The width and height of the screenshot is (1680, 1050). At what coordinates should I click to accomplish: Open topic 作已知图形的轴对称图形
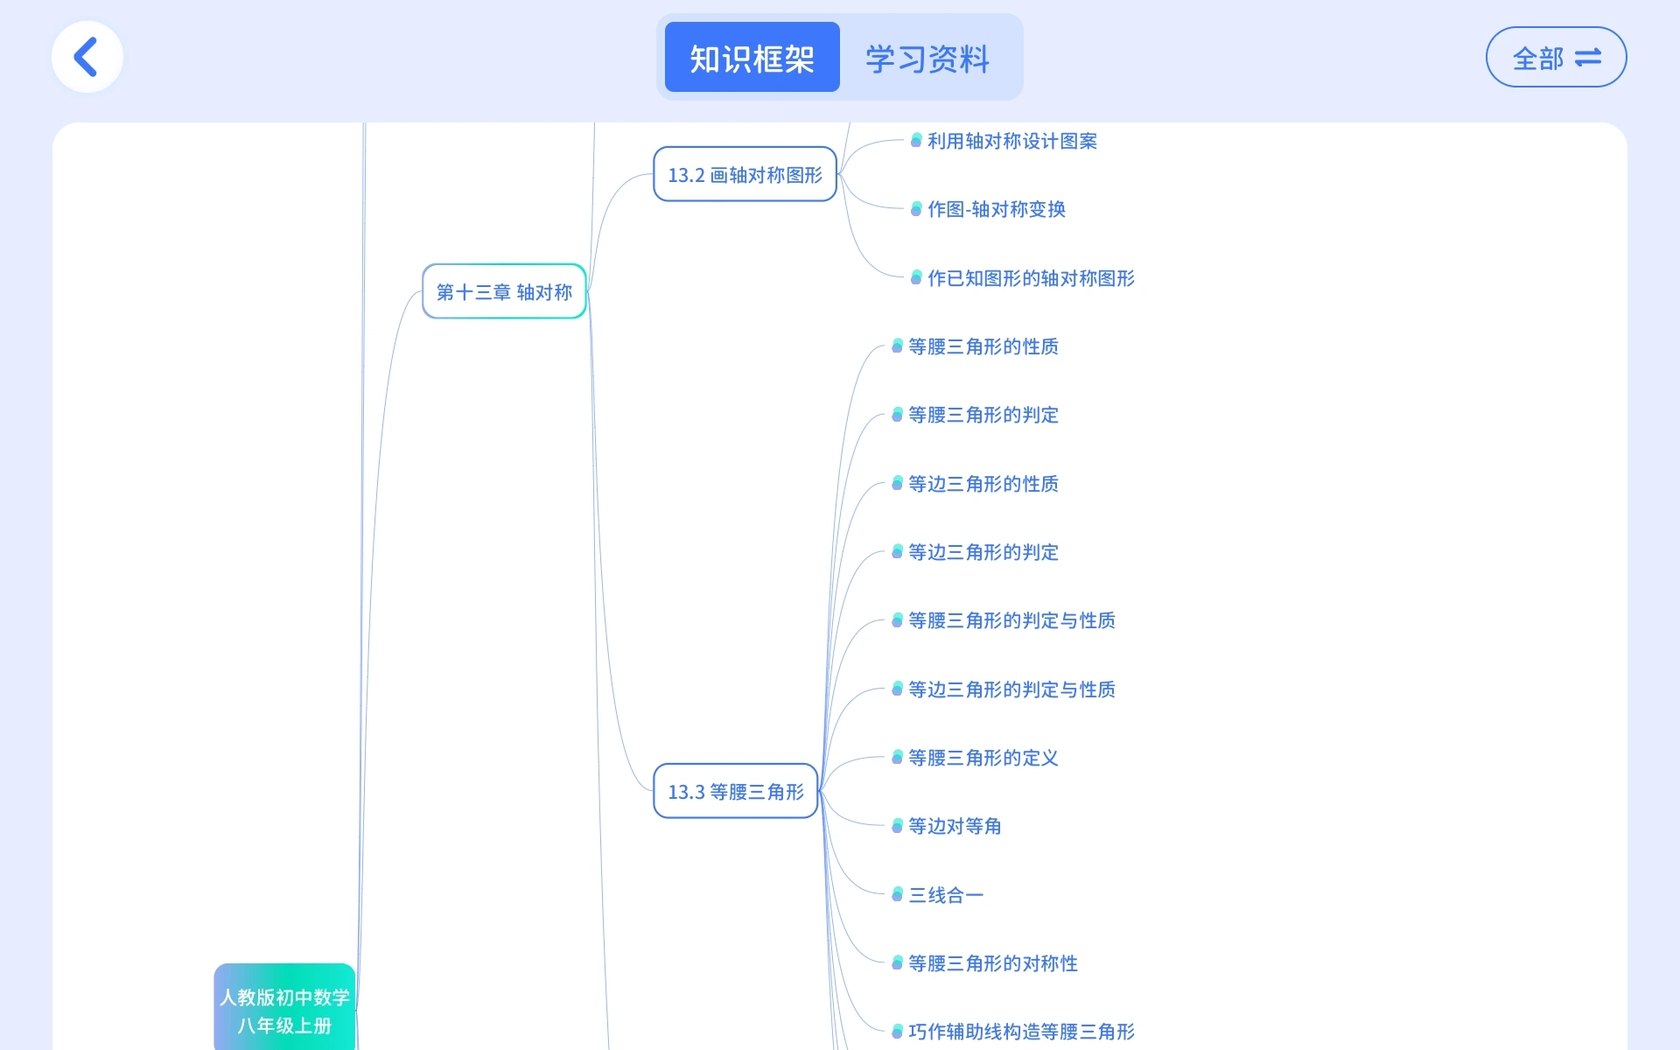(x=1031, y=278)
